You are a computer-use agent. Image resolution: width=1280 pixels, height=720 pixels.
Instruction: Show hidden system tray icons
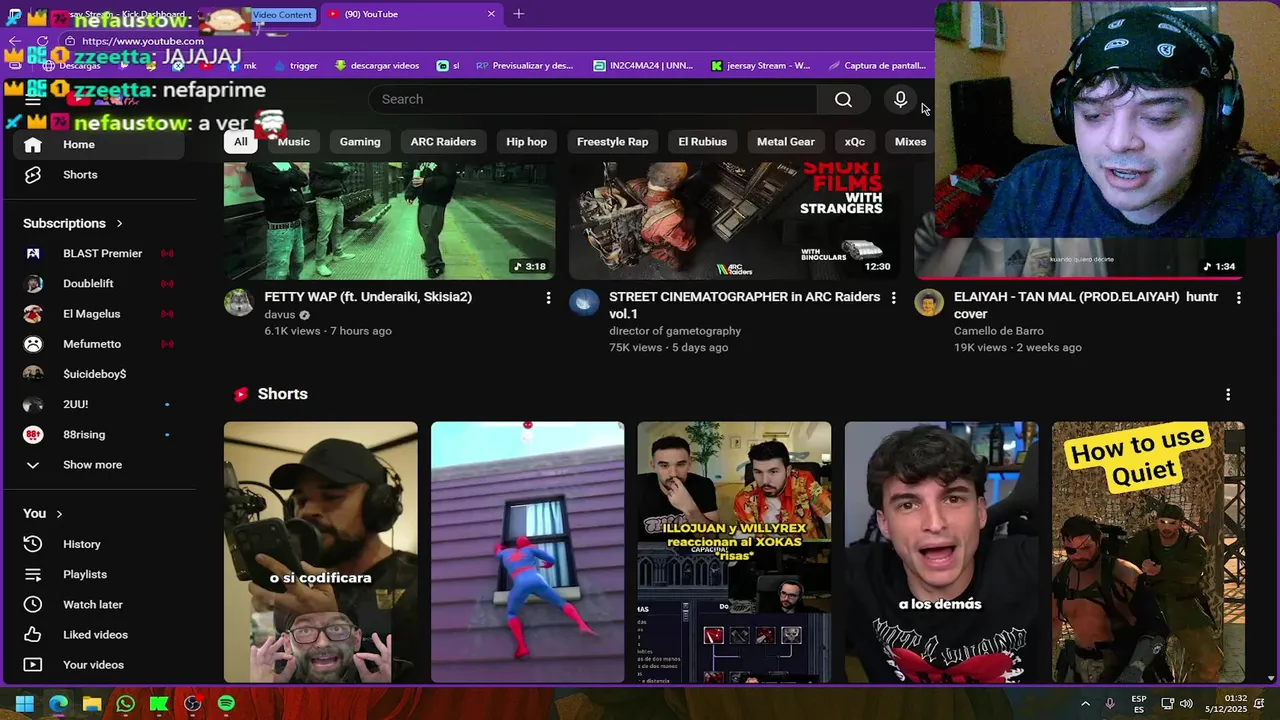coord(1085,704)
